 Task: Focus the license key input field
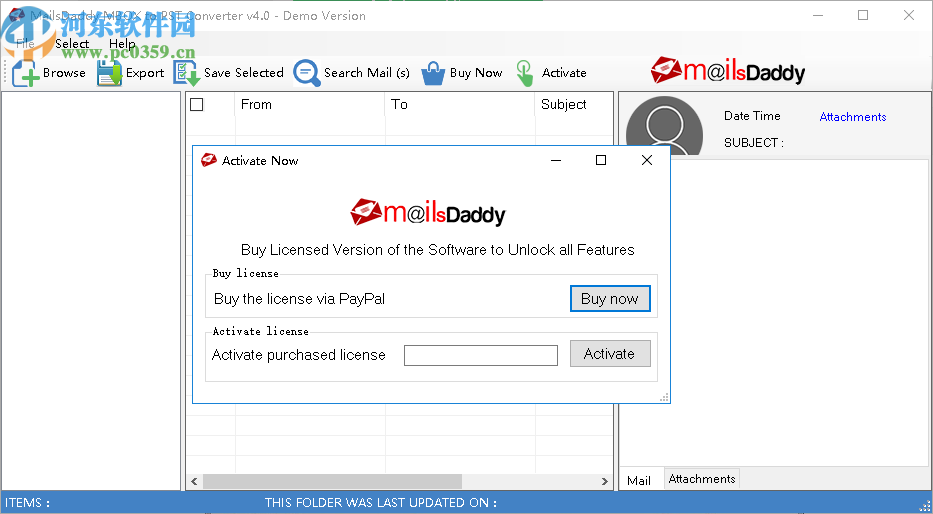pos(481,356)
